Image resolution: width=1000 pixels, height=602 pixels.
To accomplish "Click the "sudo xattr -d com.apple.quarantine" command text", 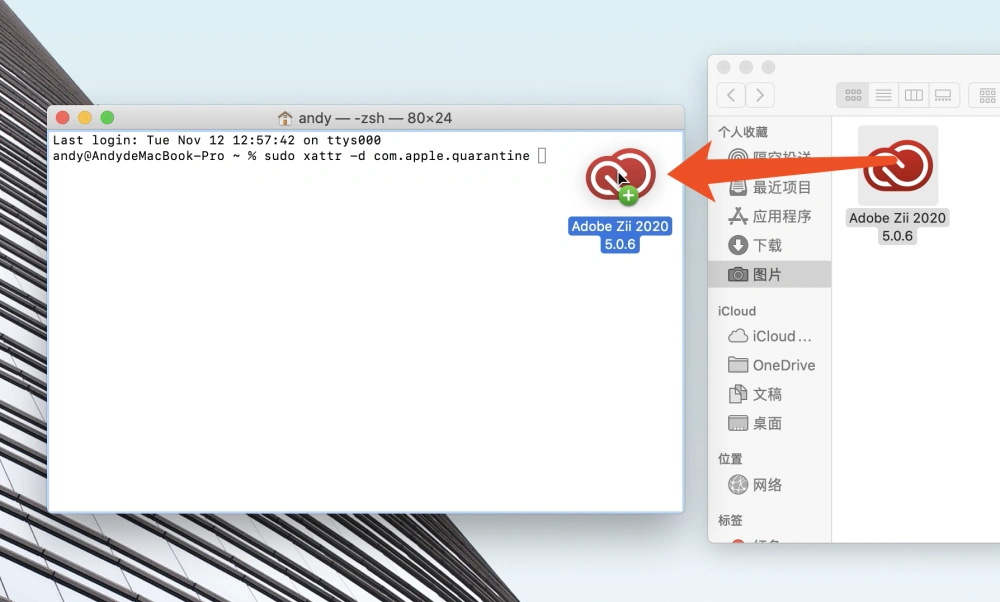I will 397,156.
